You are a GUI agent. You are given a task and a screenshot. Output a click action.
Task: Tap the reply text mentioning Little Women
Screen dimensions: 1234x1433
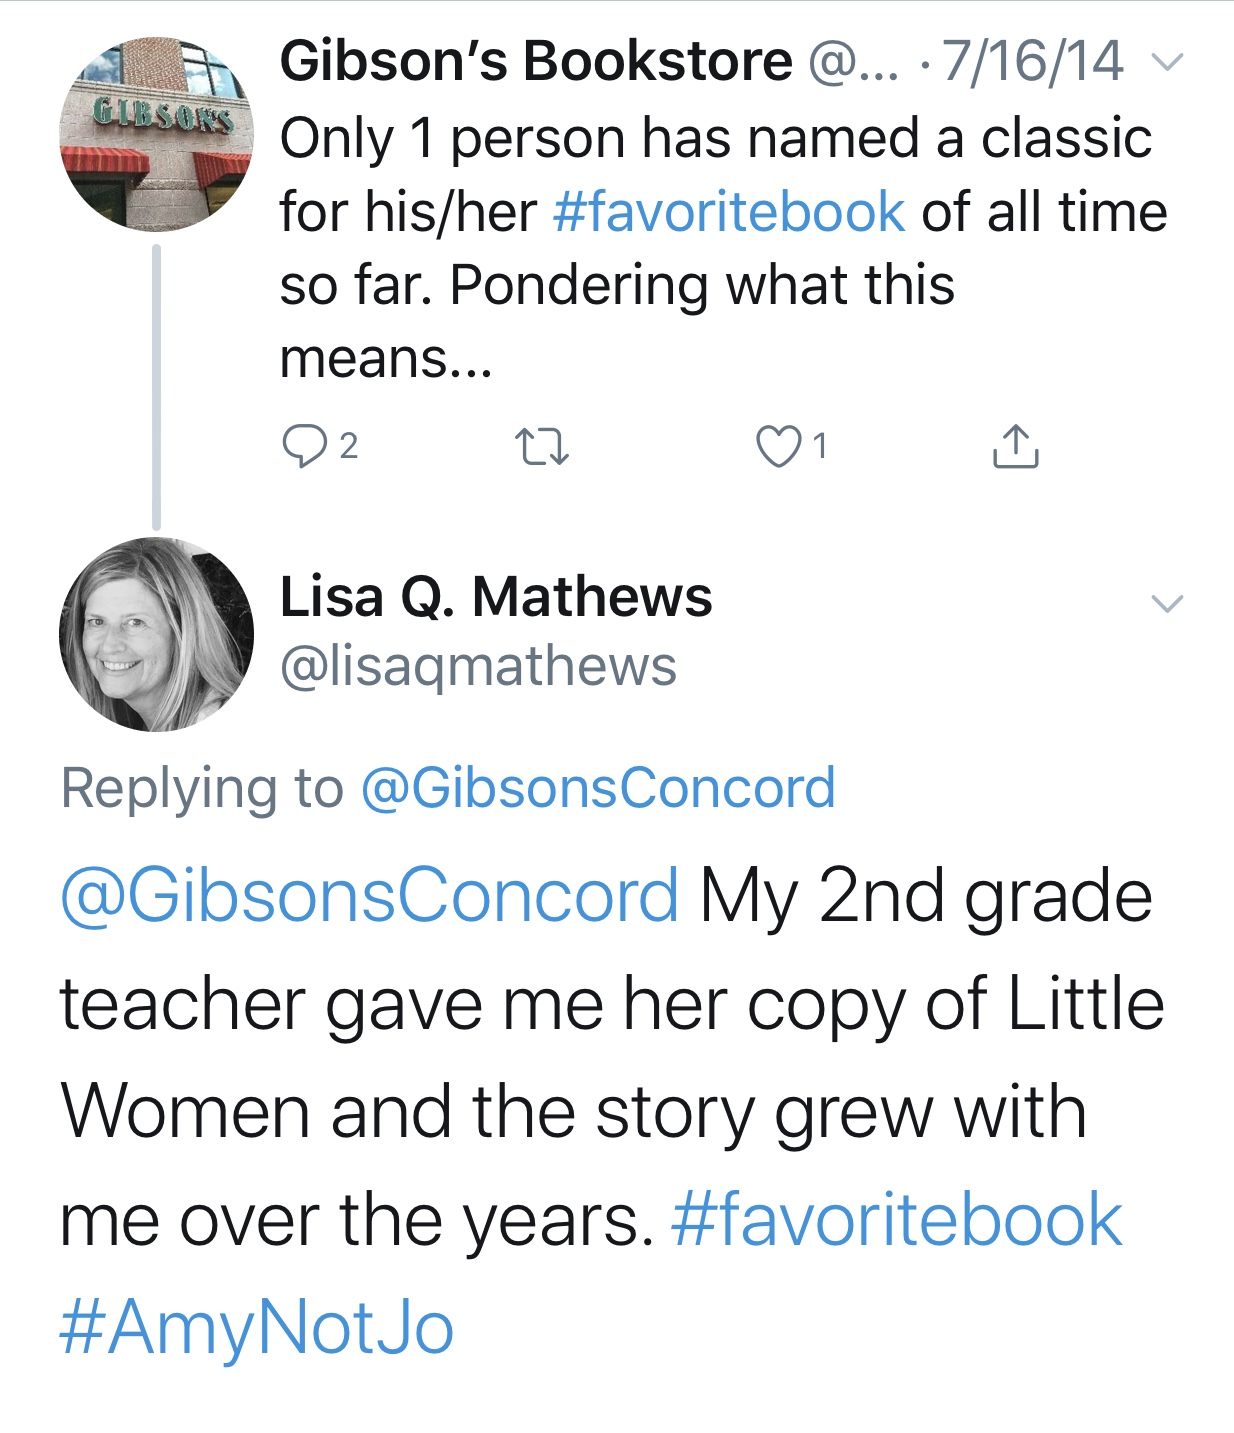[x=610, y=1058]
